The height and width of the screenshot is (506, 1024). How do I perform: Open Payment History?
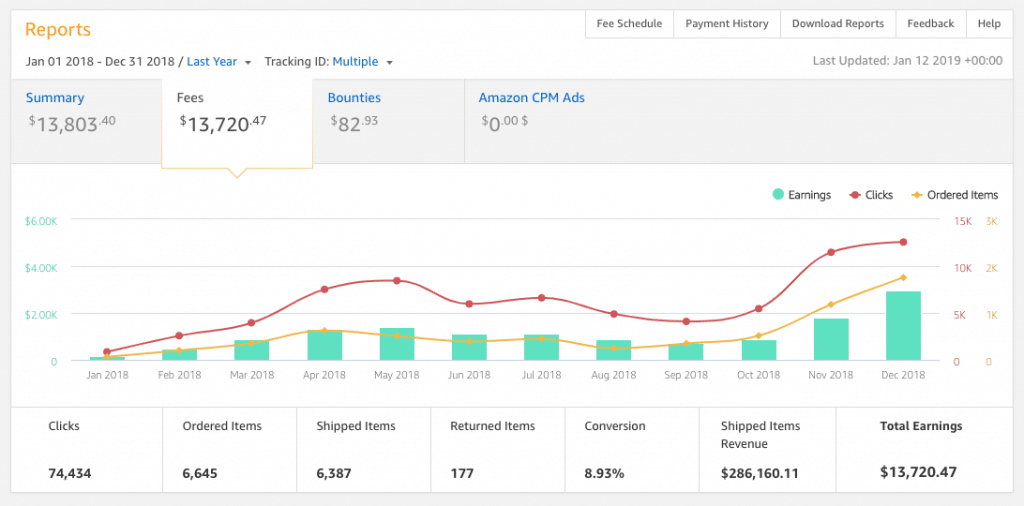(727, 24)
